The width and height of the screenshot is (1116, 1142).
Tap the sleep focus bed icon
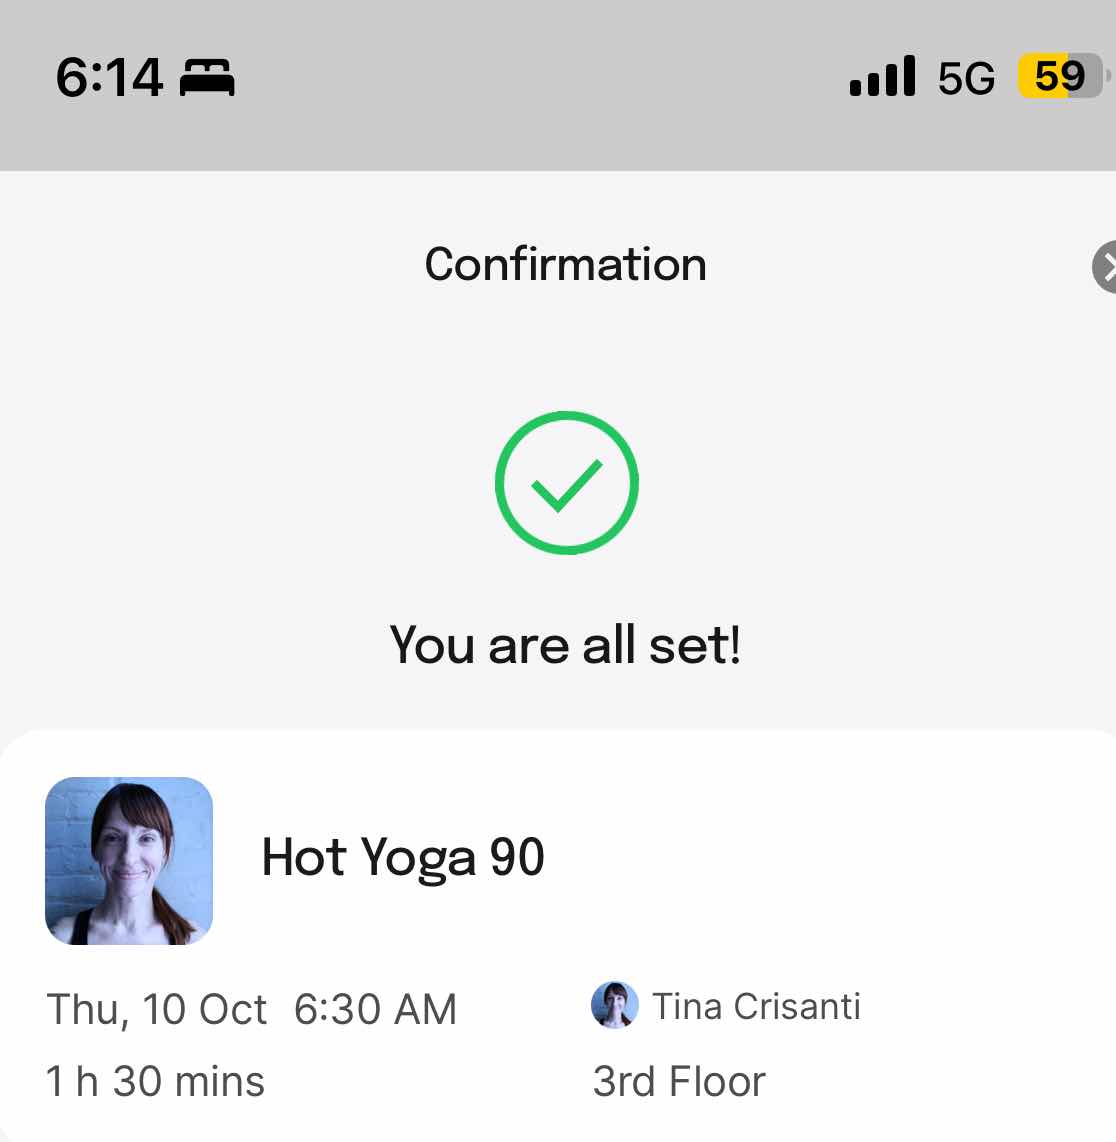pos(207,77)
